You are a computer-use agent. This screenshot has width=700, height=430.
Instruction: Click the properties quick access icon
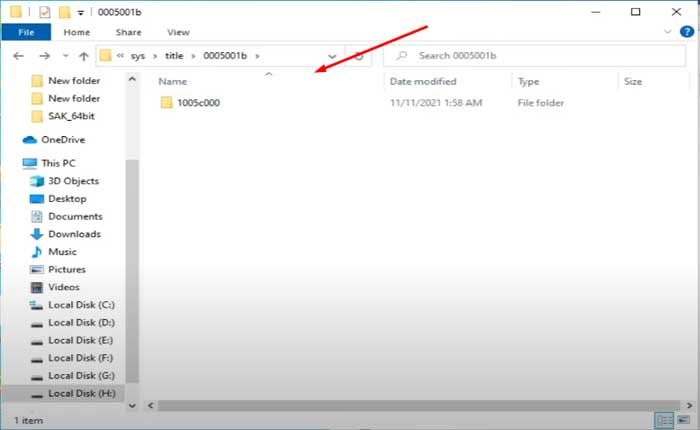tap(43, 12)
